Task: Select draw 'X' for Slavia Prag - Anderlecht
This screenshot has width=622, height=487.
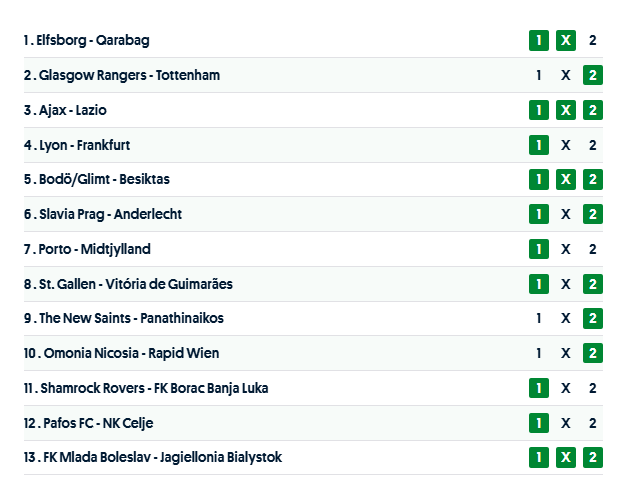Action: click(565, 214)
